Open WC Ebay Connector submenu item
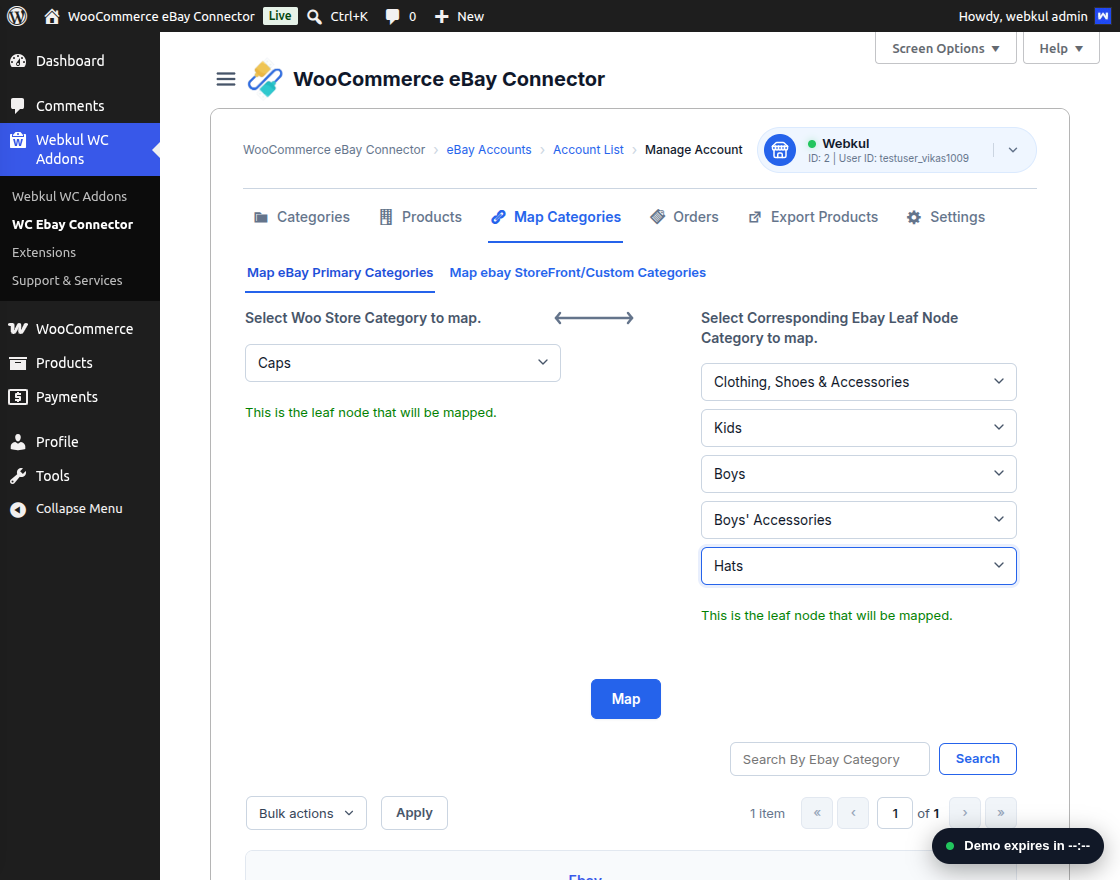This screenshot has height=880, width=1120. point(73,224)
